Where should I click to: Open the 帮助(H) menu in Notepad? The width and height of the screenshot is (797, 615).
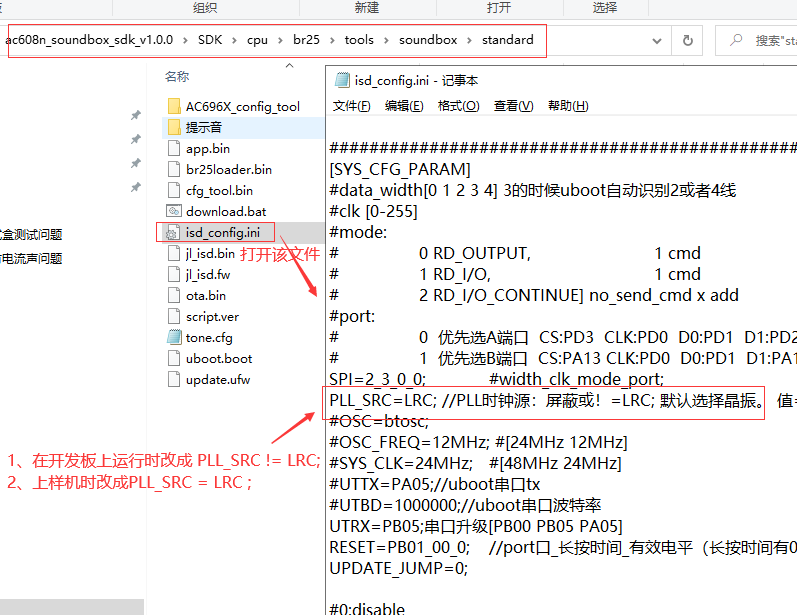click(568, 106)
